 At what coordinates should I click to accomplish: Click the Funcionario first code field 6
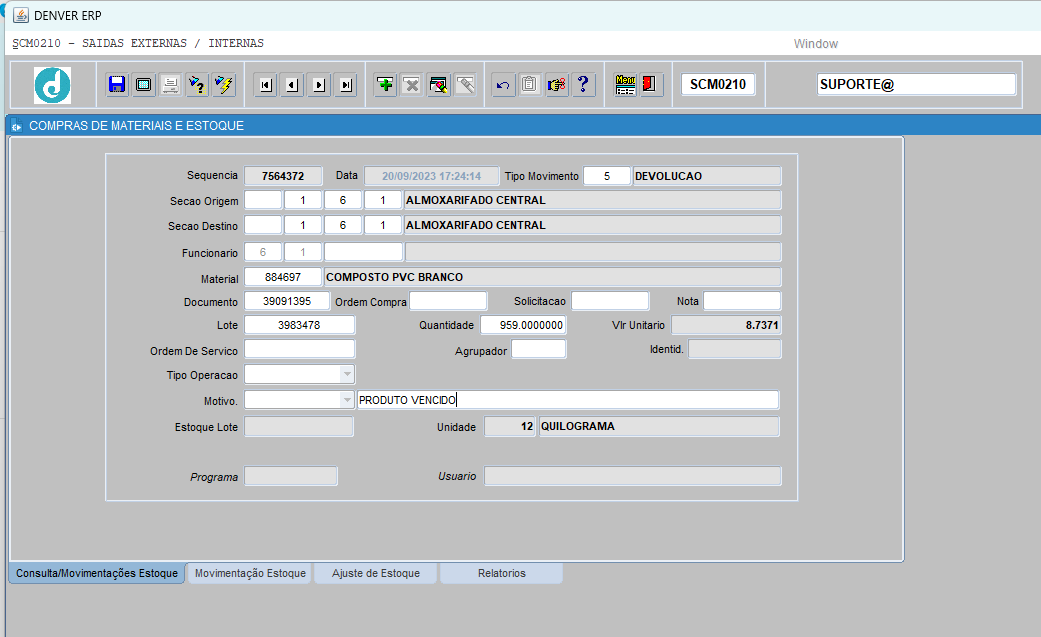263,252
